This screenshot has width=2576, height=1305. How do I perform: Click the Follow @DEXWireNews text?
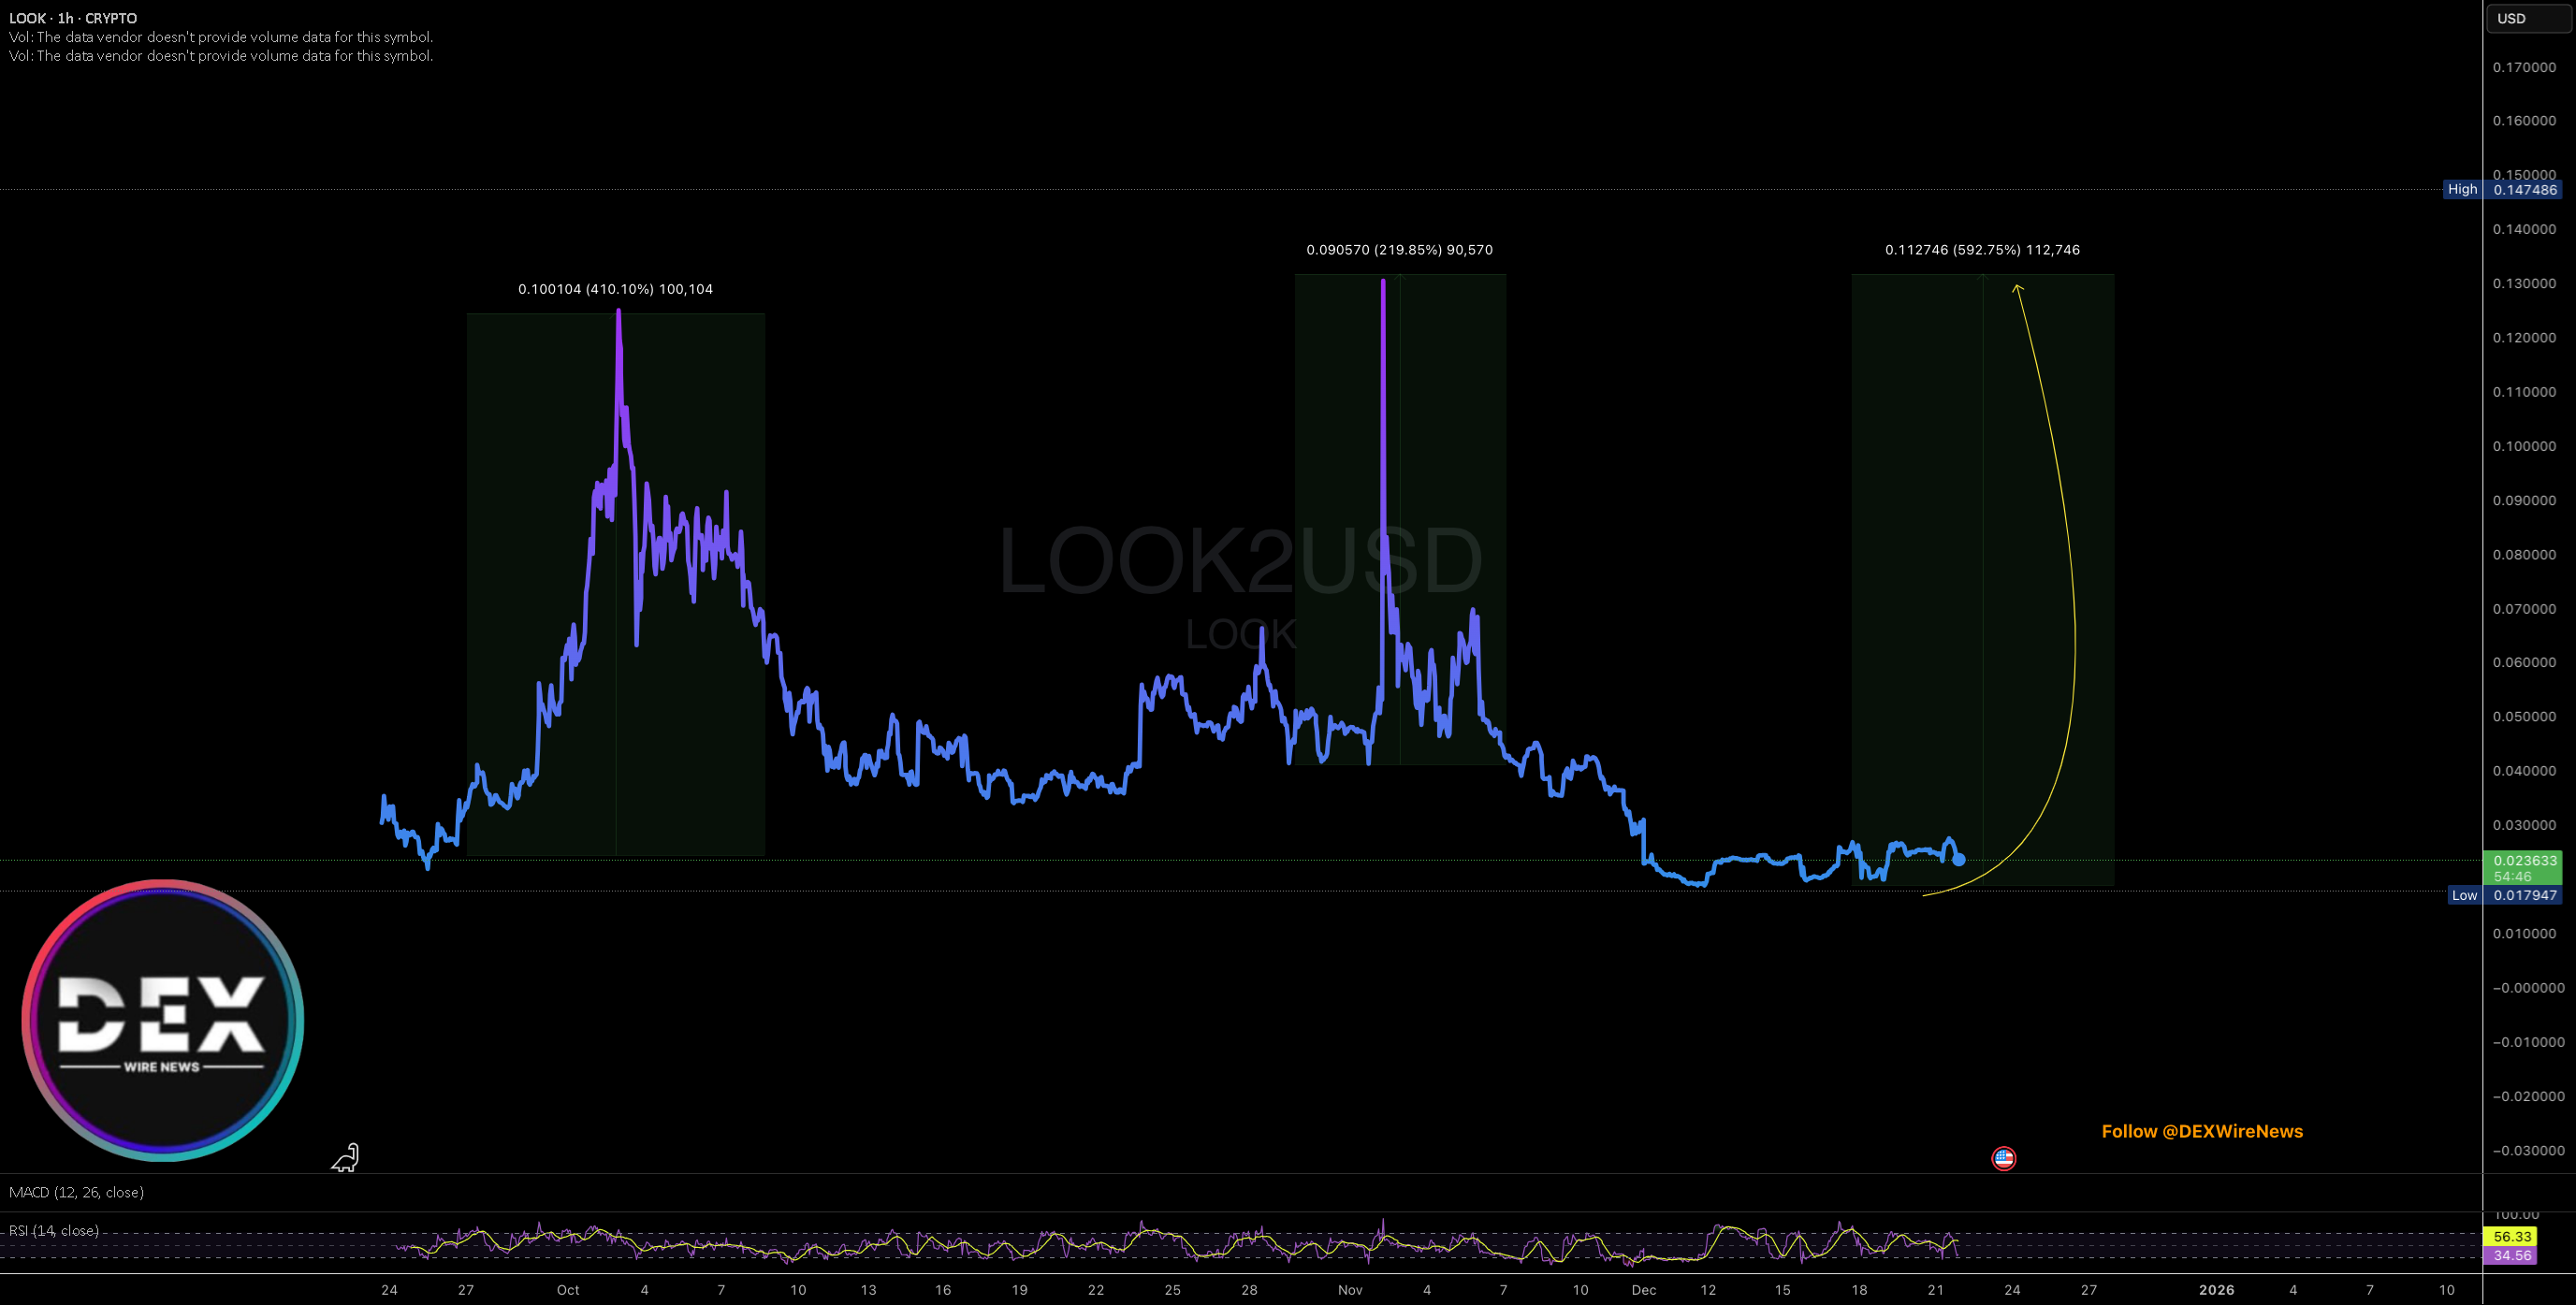[2202, 1131]
